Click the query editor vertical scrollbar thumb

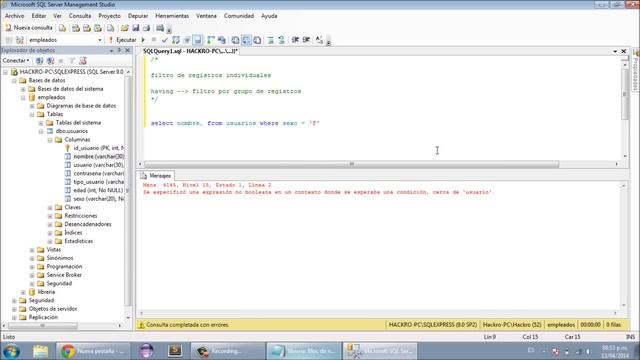click(x=624, y=93)
